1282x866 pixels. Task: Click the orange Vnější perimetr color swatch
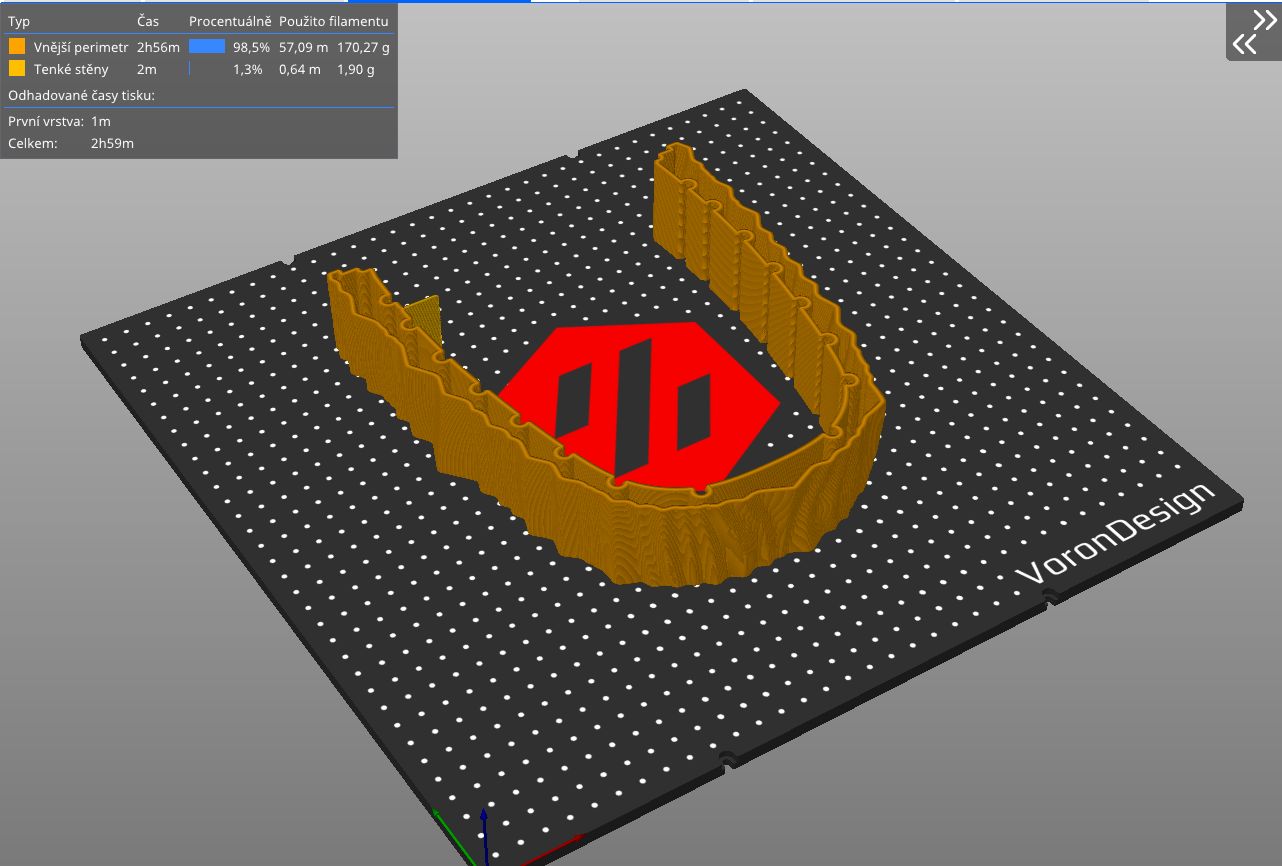click(x=17, y=46)
